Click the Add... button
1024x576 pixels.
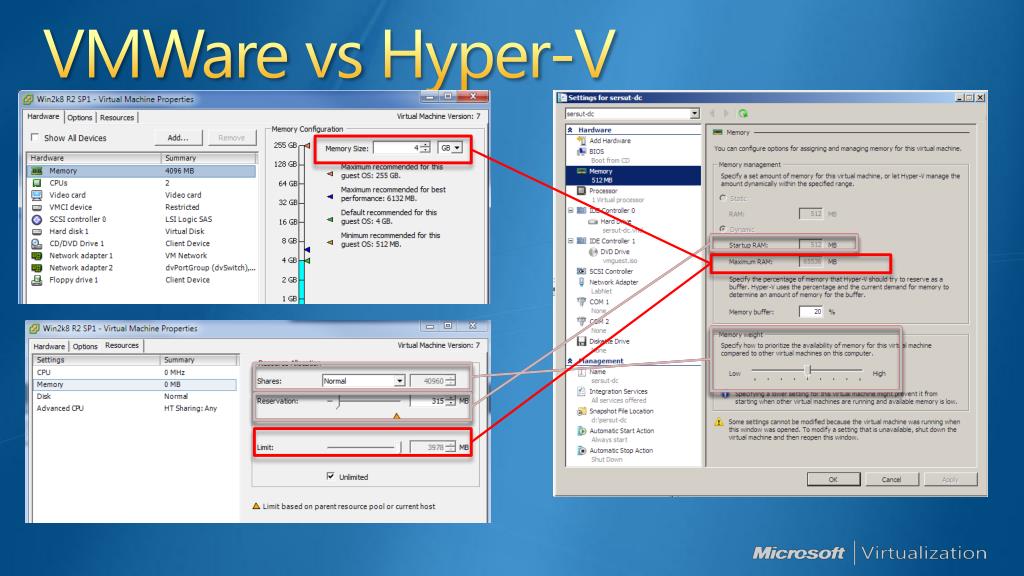click(178, 138)
